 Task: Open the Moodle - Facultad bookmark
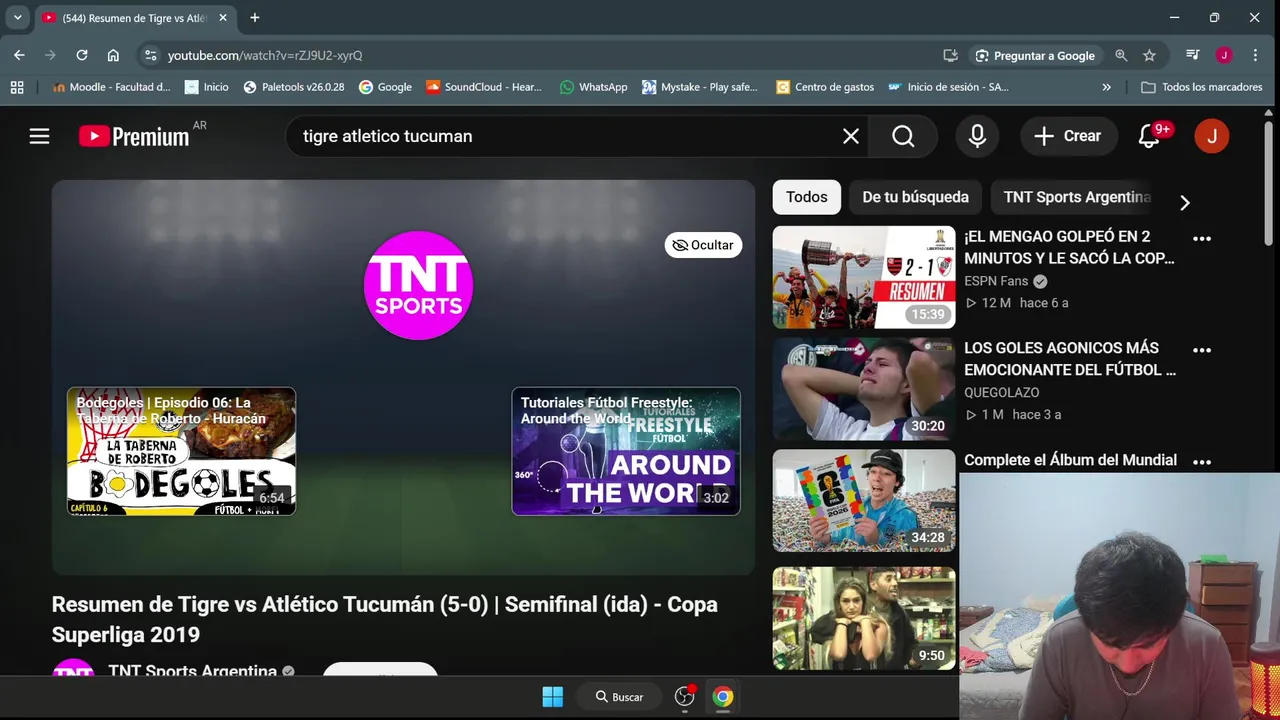tap(111, 87)
